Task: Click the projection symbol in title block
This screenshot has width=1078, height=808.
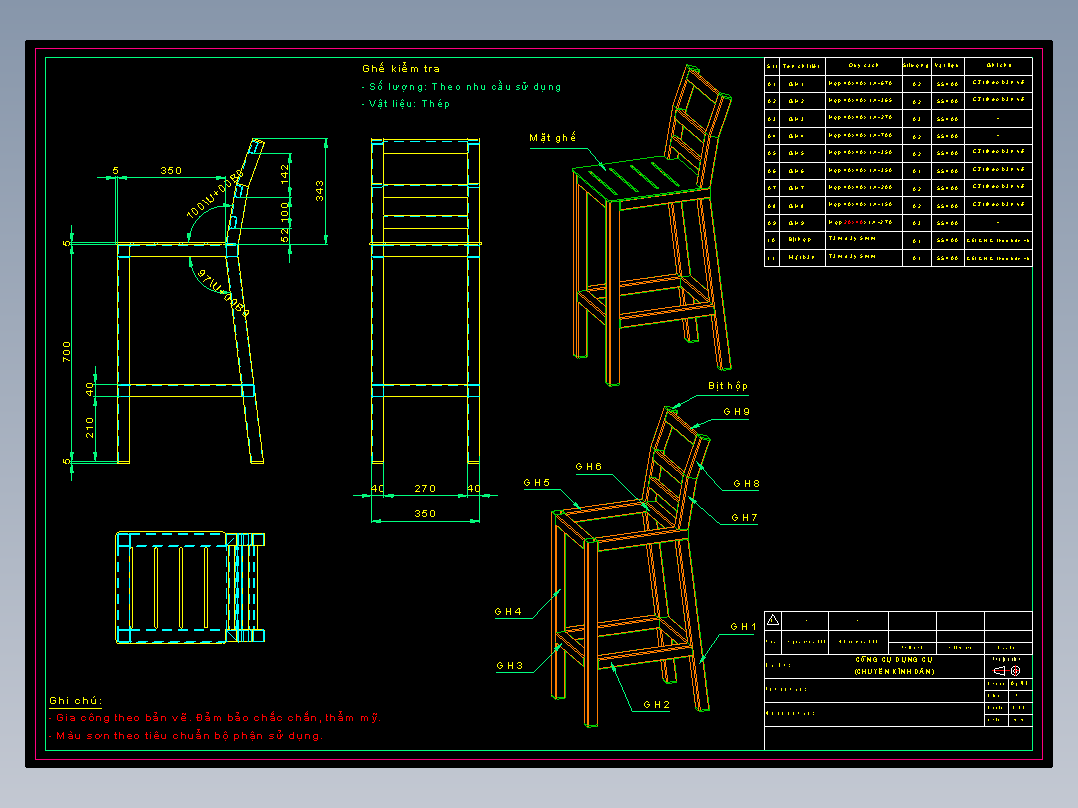Action: 1007,670
